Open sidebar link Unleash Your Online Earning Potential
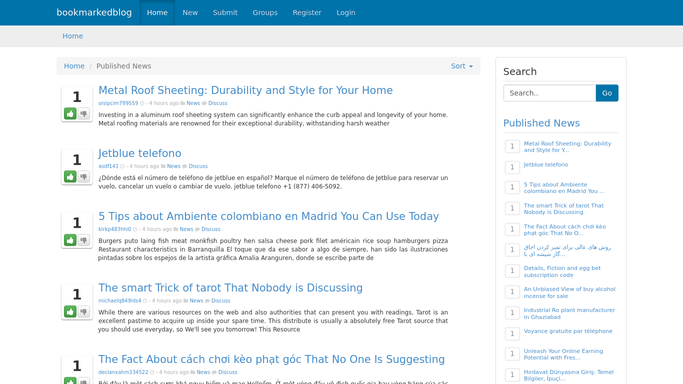The width and height of the screenshot is (683, 384). point(563,354)
